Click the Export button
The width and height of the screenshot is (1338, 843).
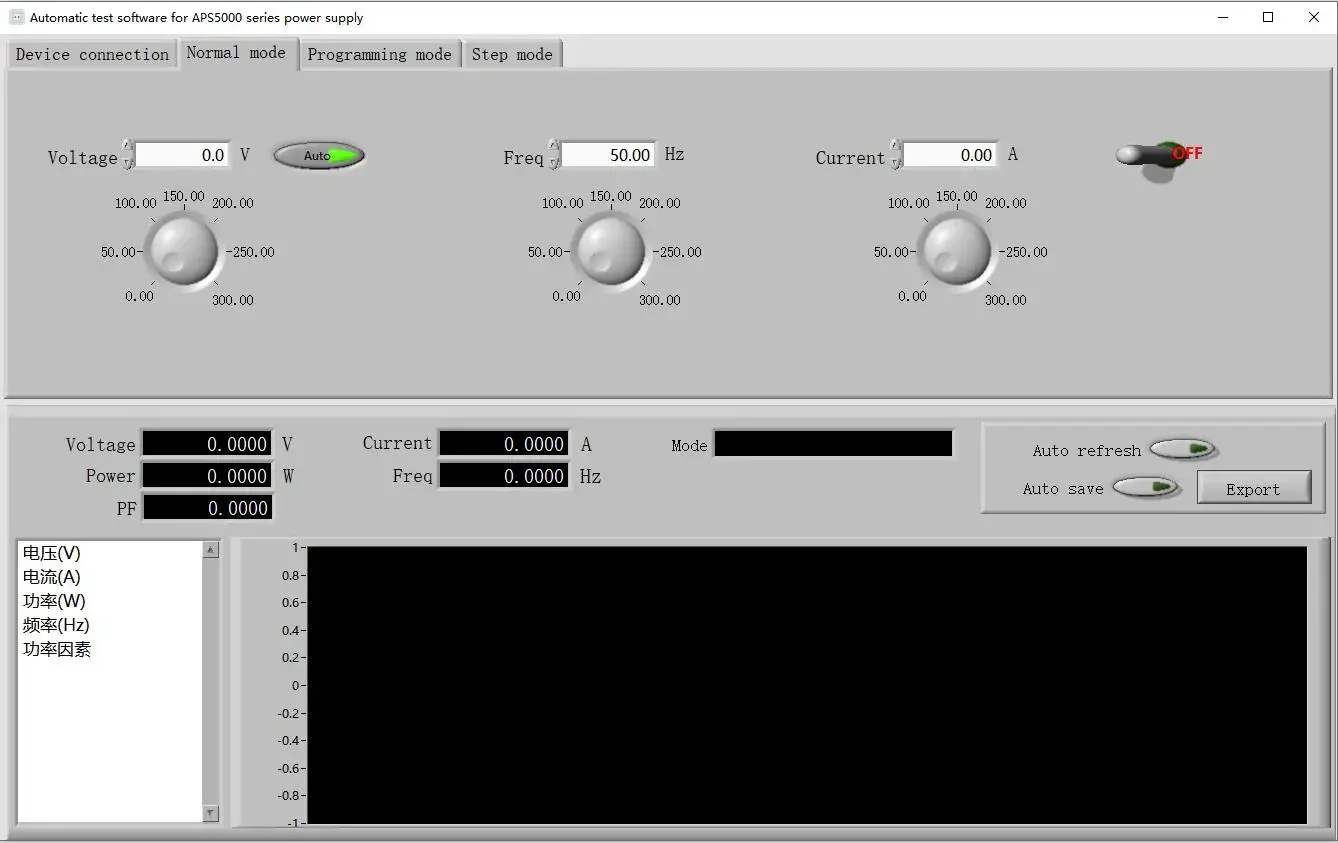1253,488
